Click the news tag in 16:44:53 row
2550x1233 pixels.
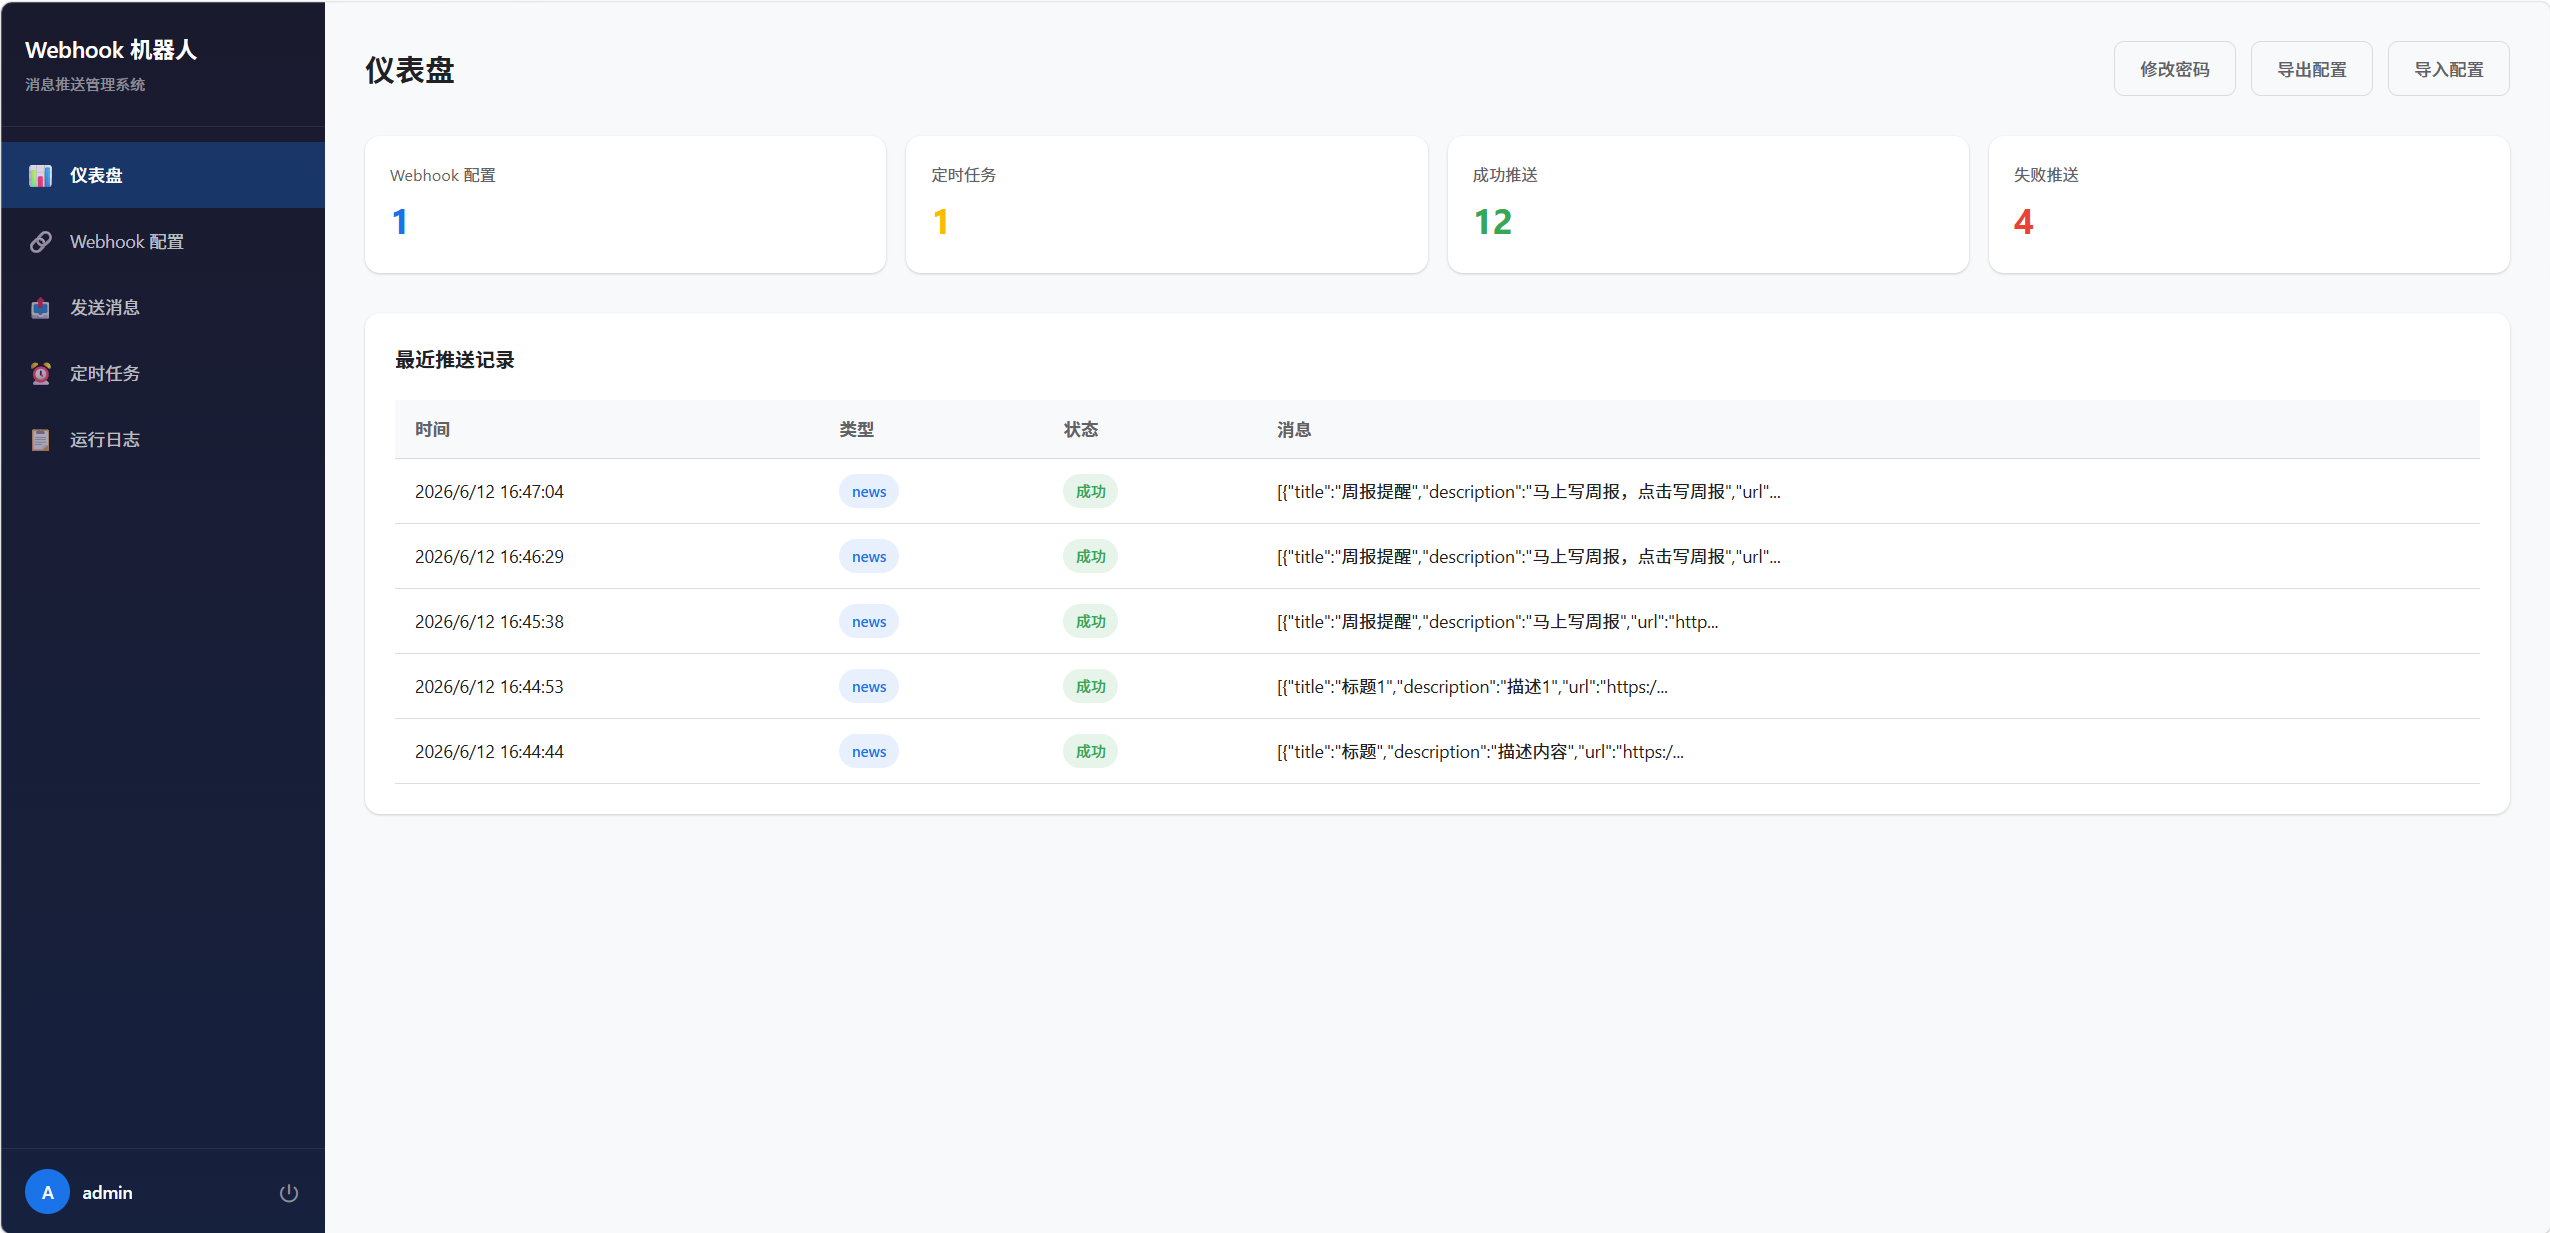tap(868, 686)
